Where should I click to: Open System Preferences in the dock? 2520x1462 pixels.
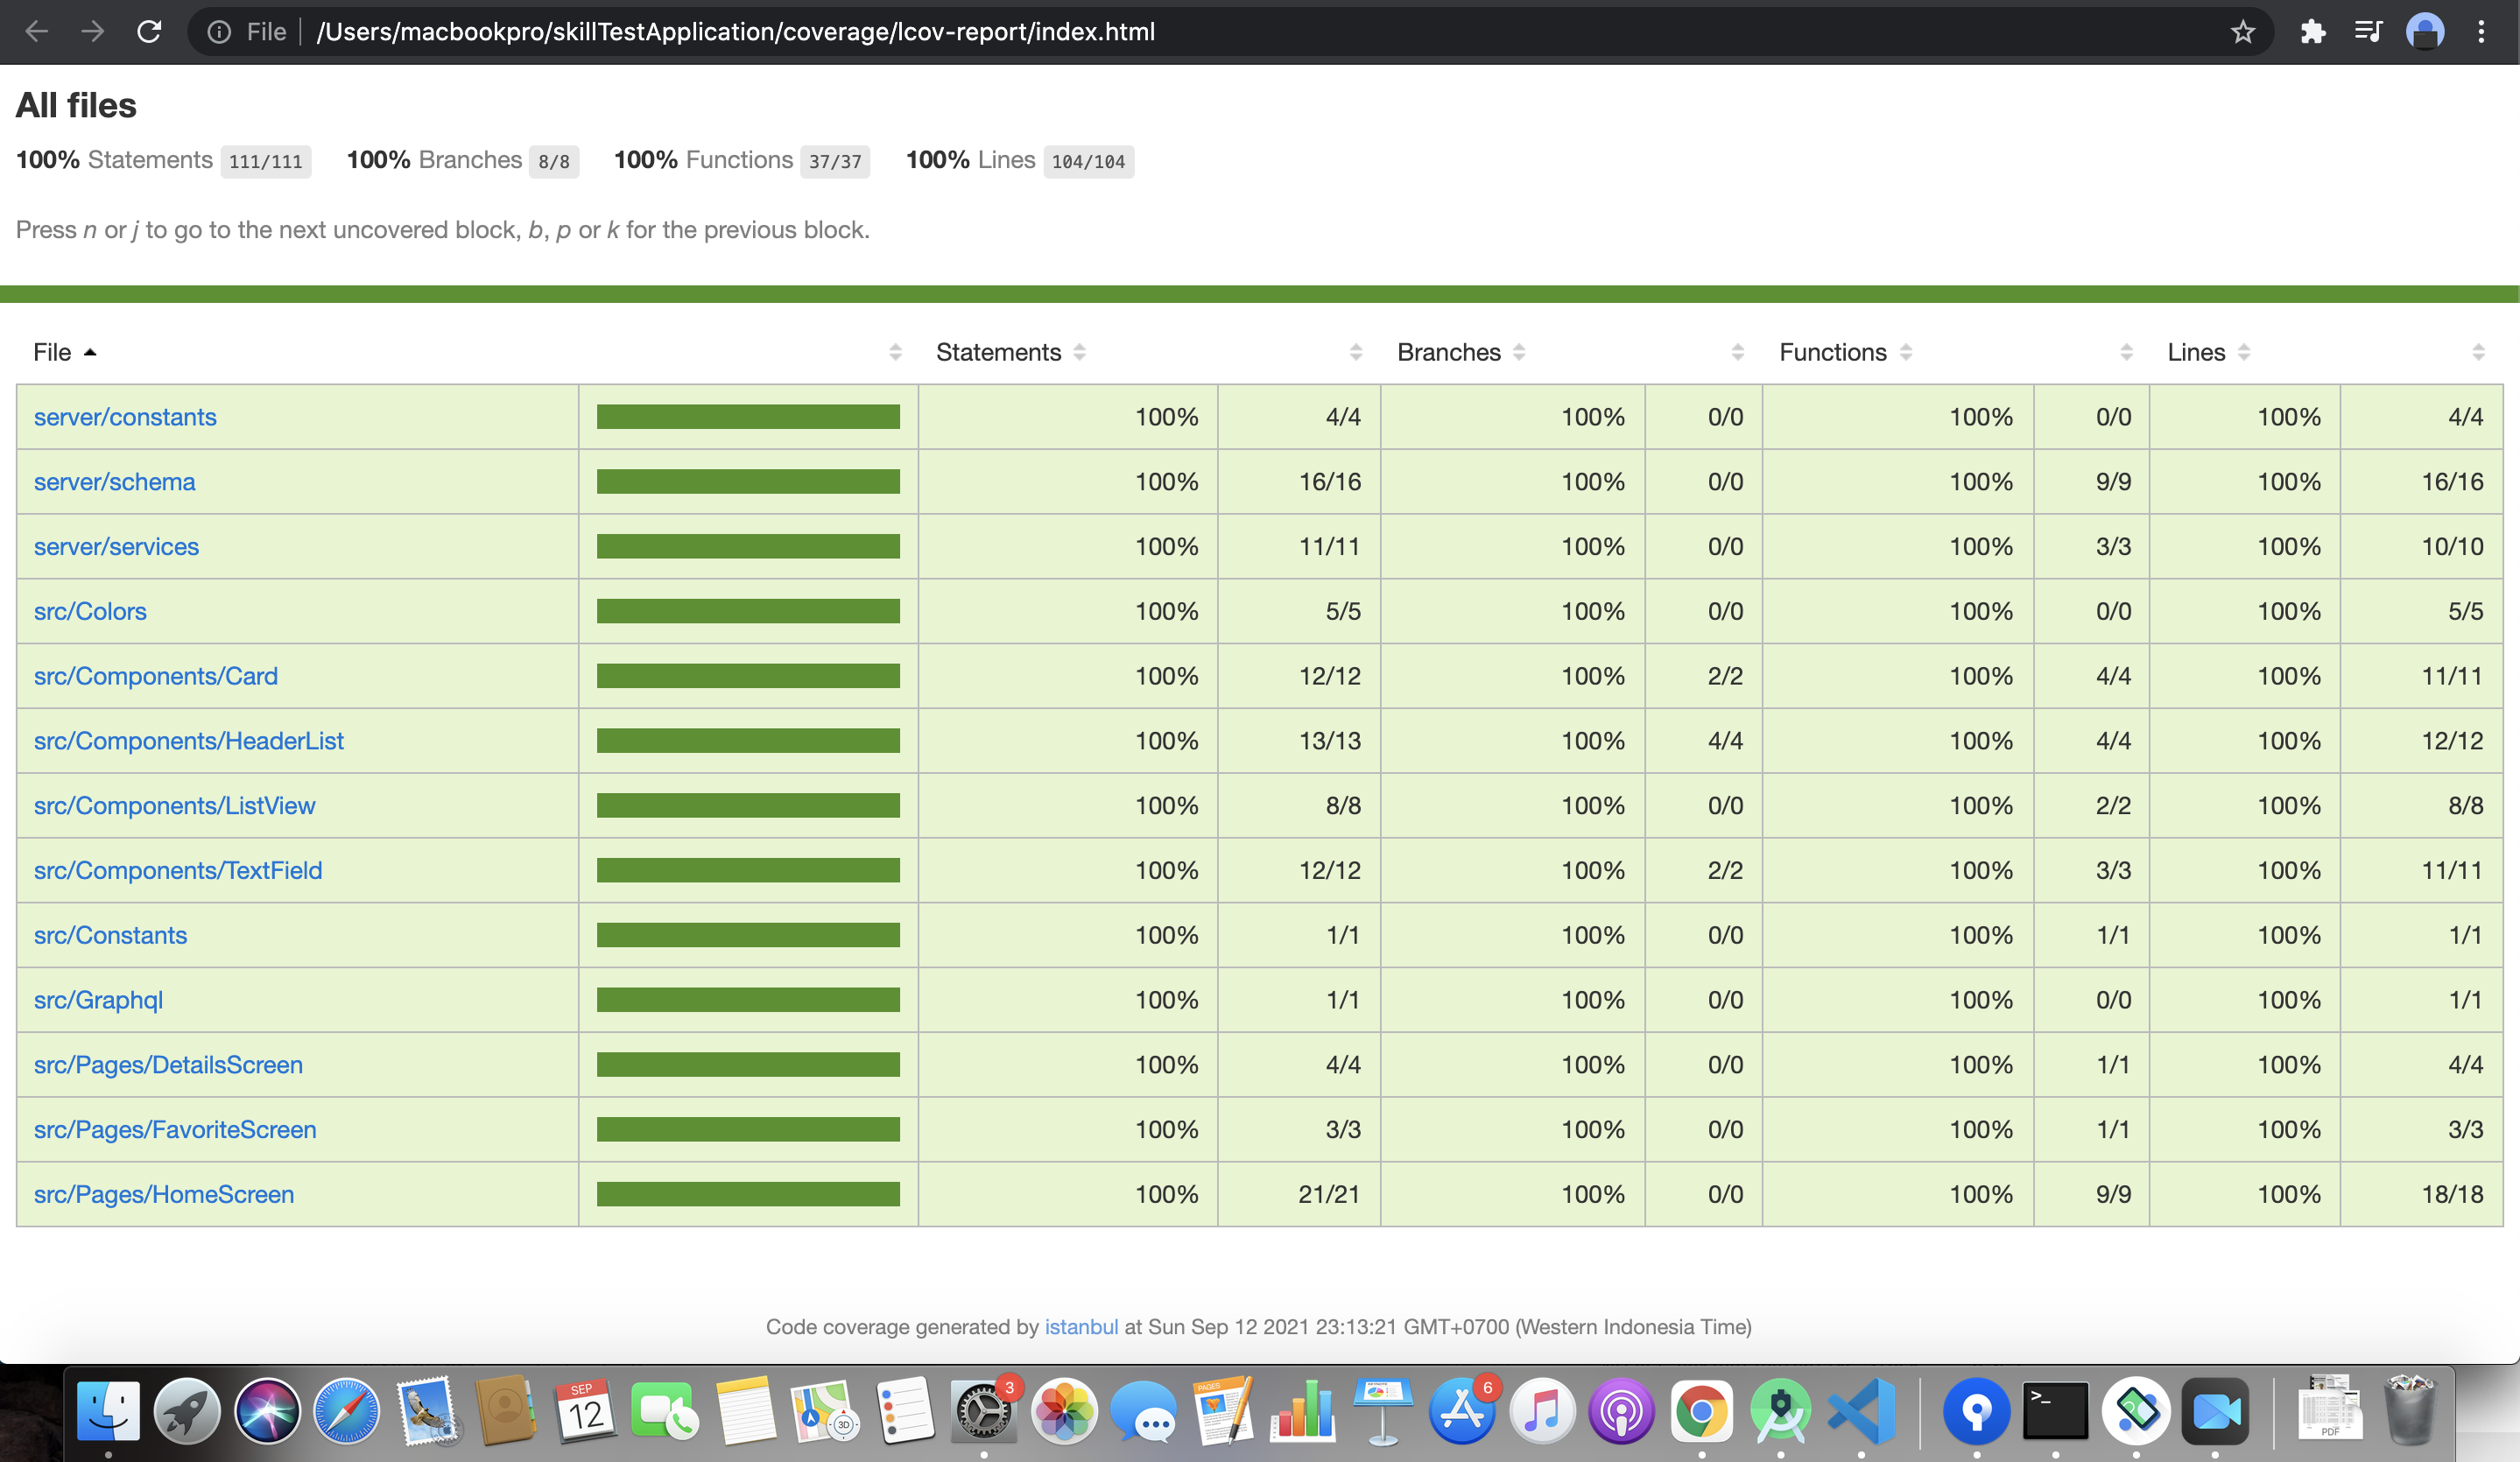[984, 1410]
